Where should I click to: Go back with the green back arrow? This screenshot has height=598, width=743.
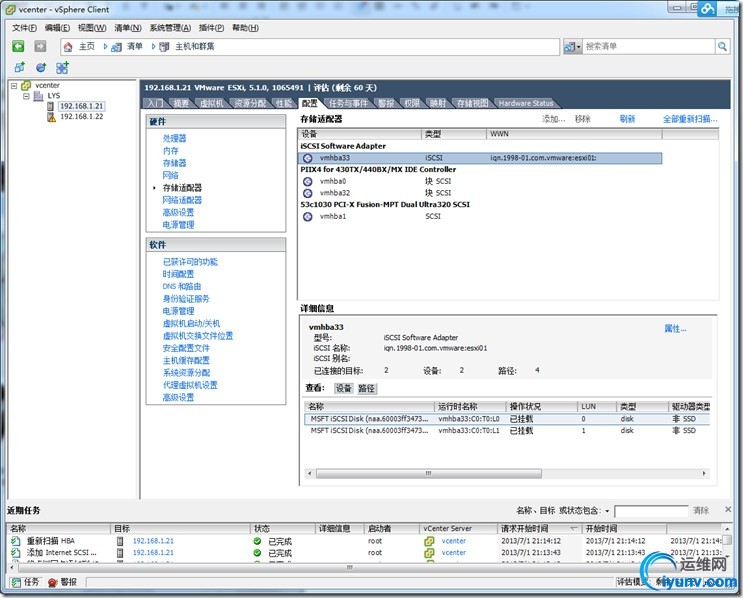pyautogui.click(x=18, y=46)
